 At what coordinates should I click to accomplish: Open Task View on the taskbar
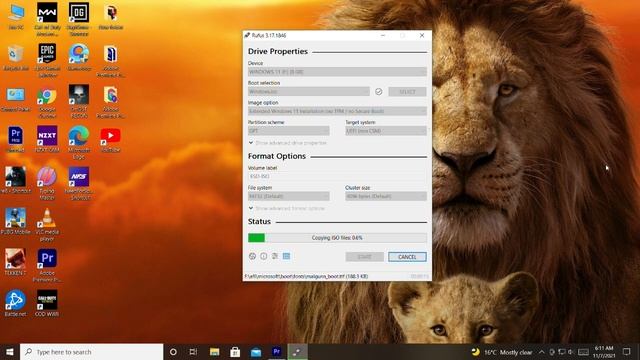(193, 352)
